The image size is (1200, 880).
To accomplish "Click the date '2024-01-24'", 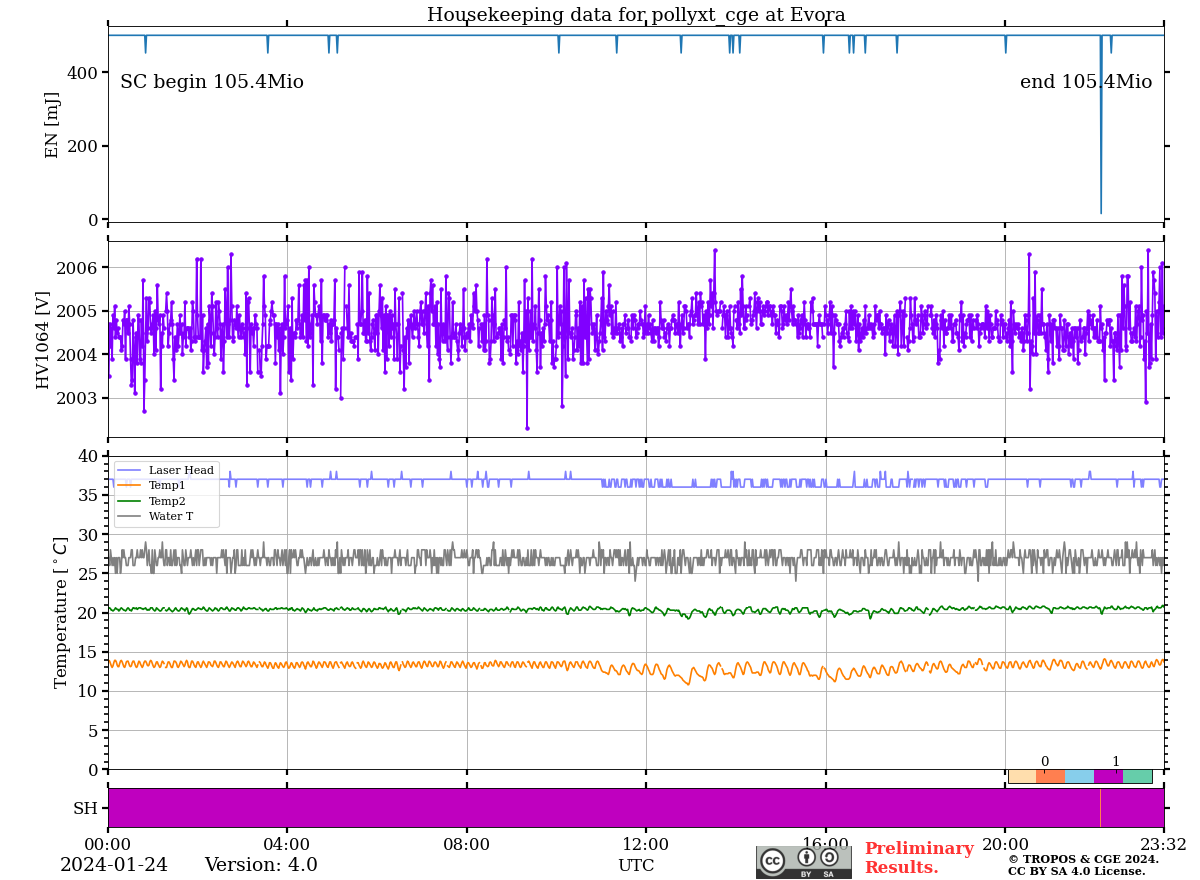I will click(x=114, y=865).
